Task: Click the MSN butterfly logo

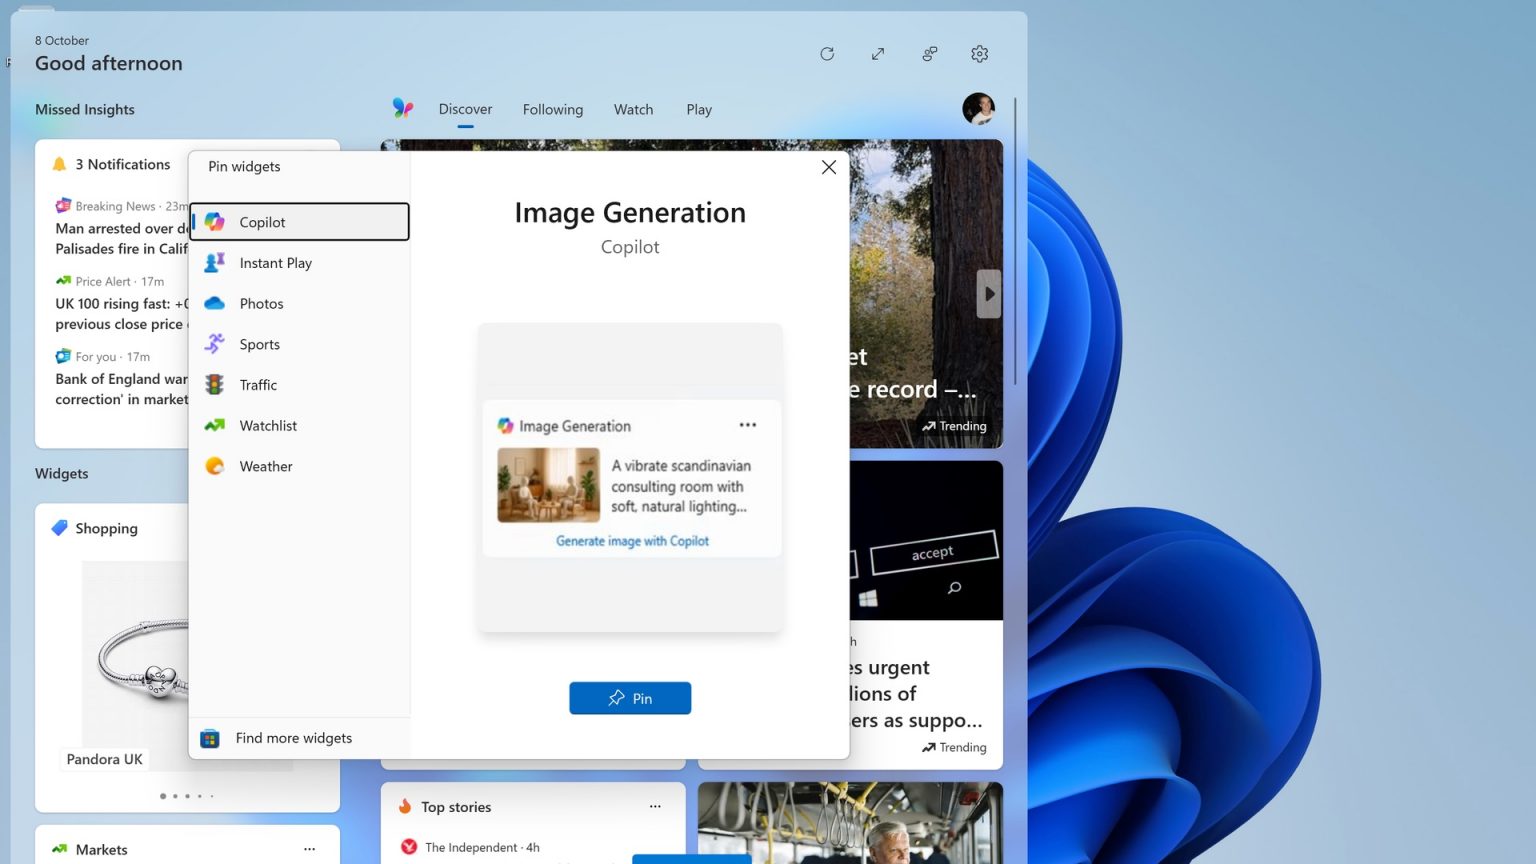Action: [x=403, y=108]
